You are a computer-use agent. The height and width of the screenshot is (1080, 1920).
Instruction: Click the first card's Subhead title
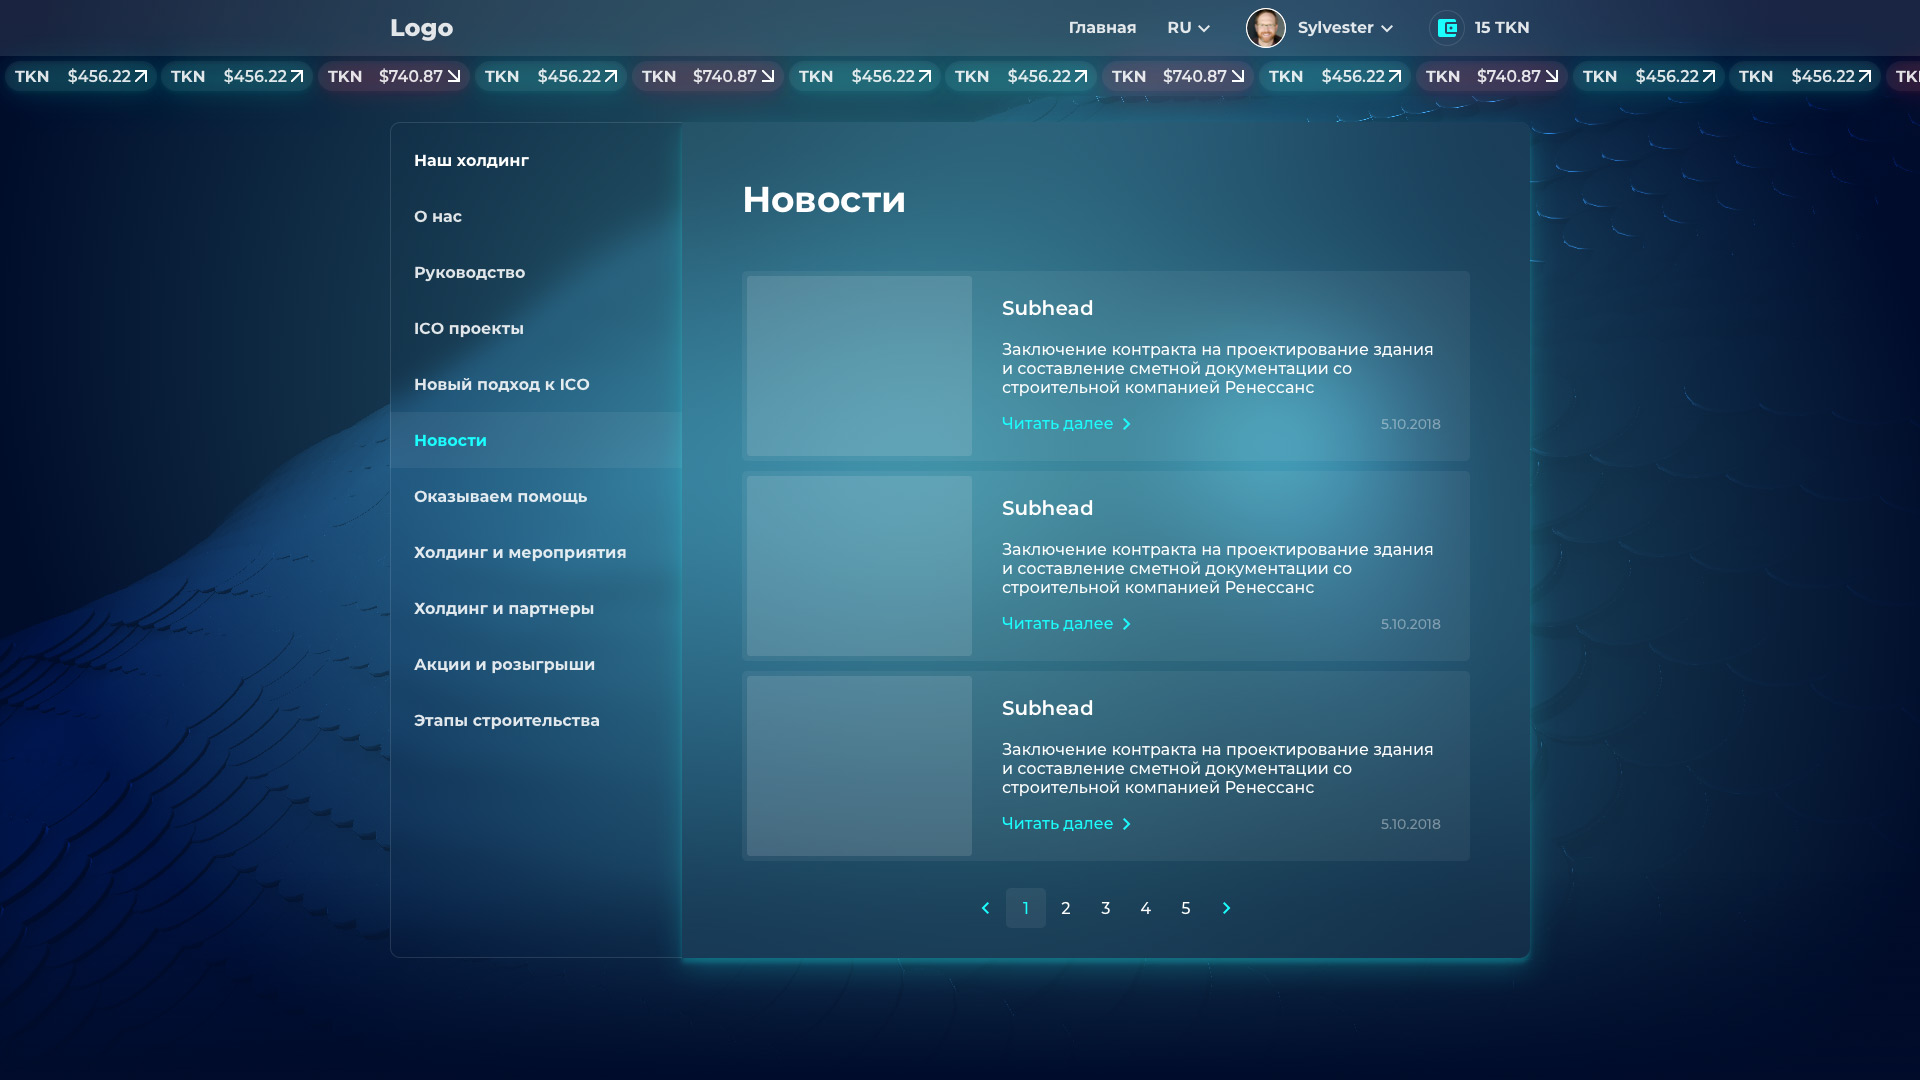(1047, 308)
